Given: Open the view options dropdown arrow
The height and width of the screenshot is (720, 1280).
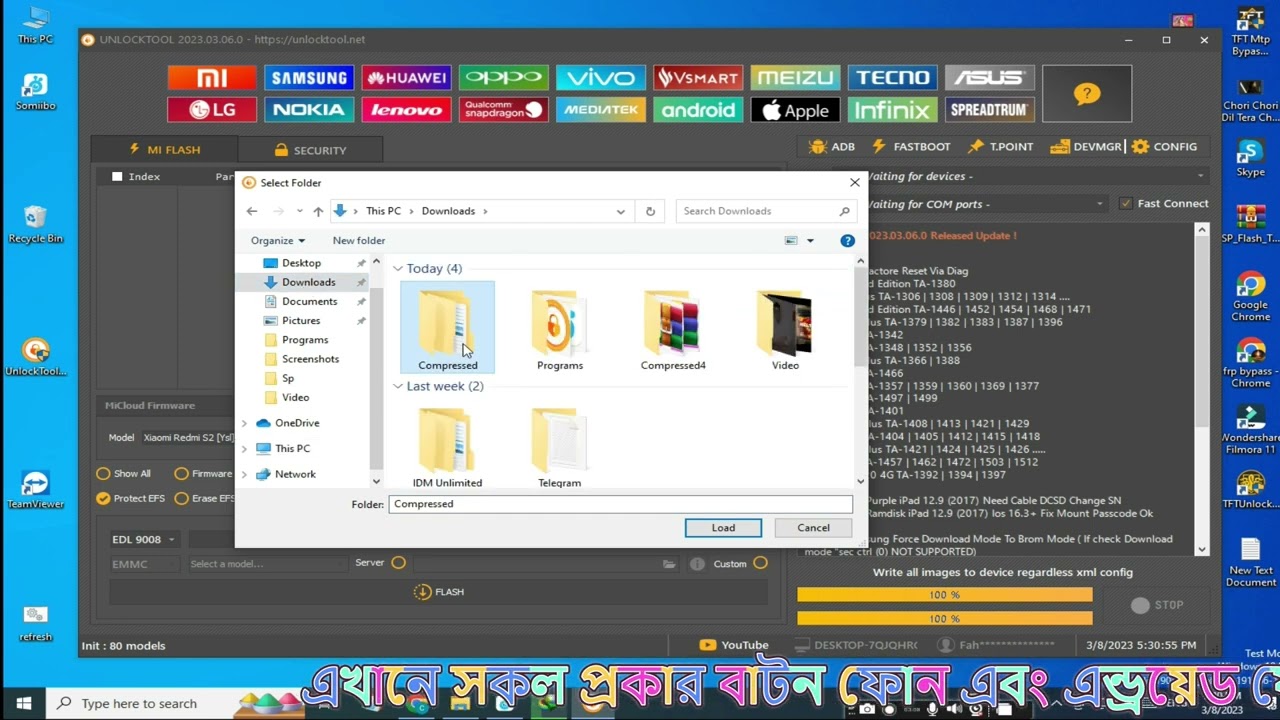Looking at the screenshot, I should pyautogui.click(x=810, y=241).
